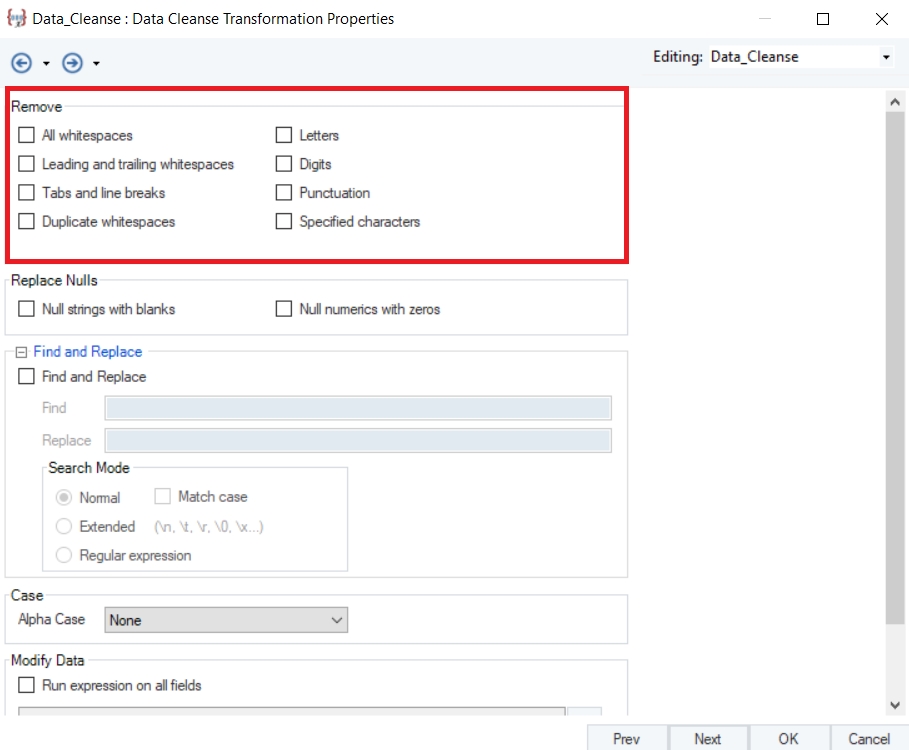Enable the All whitespaces checkbox
This screenshot has height=750, width=909.
point(27,135)
